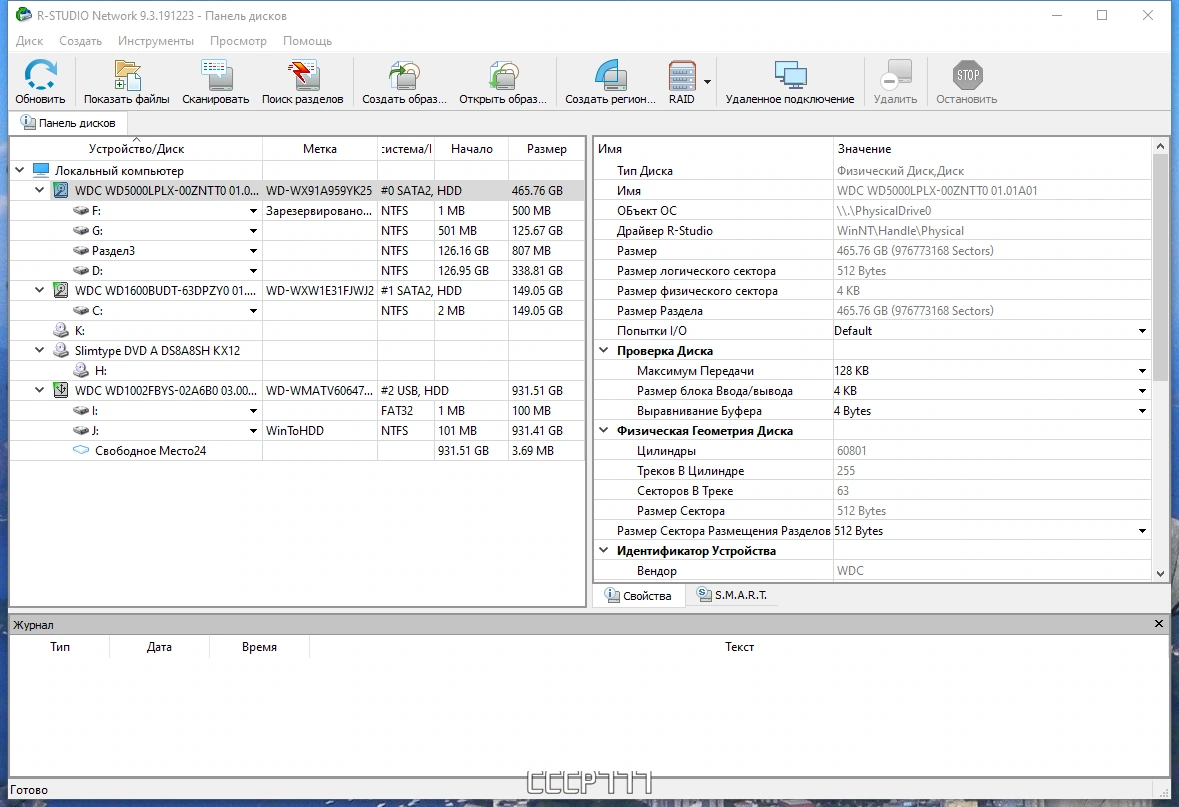Sort by Начало column header
The image size is (1179, 807).
coord(471,149)
